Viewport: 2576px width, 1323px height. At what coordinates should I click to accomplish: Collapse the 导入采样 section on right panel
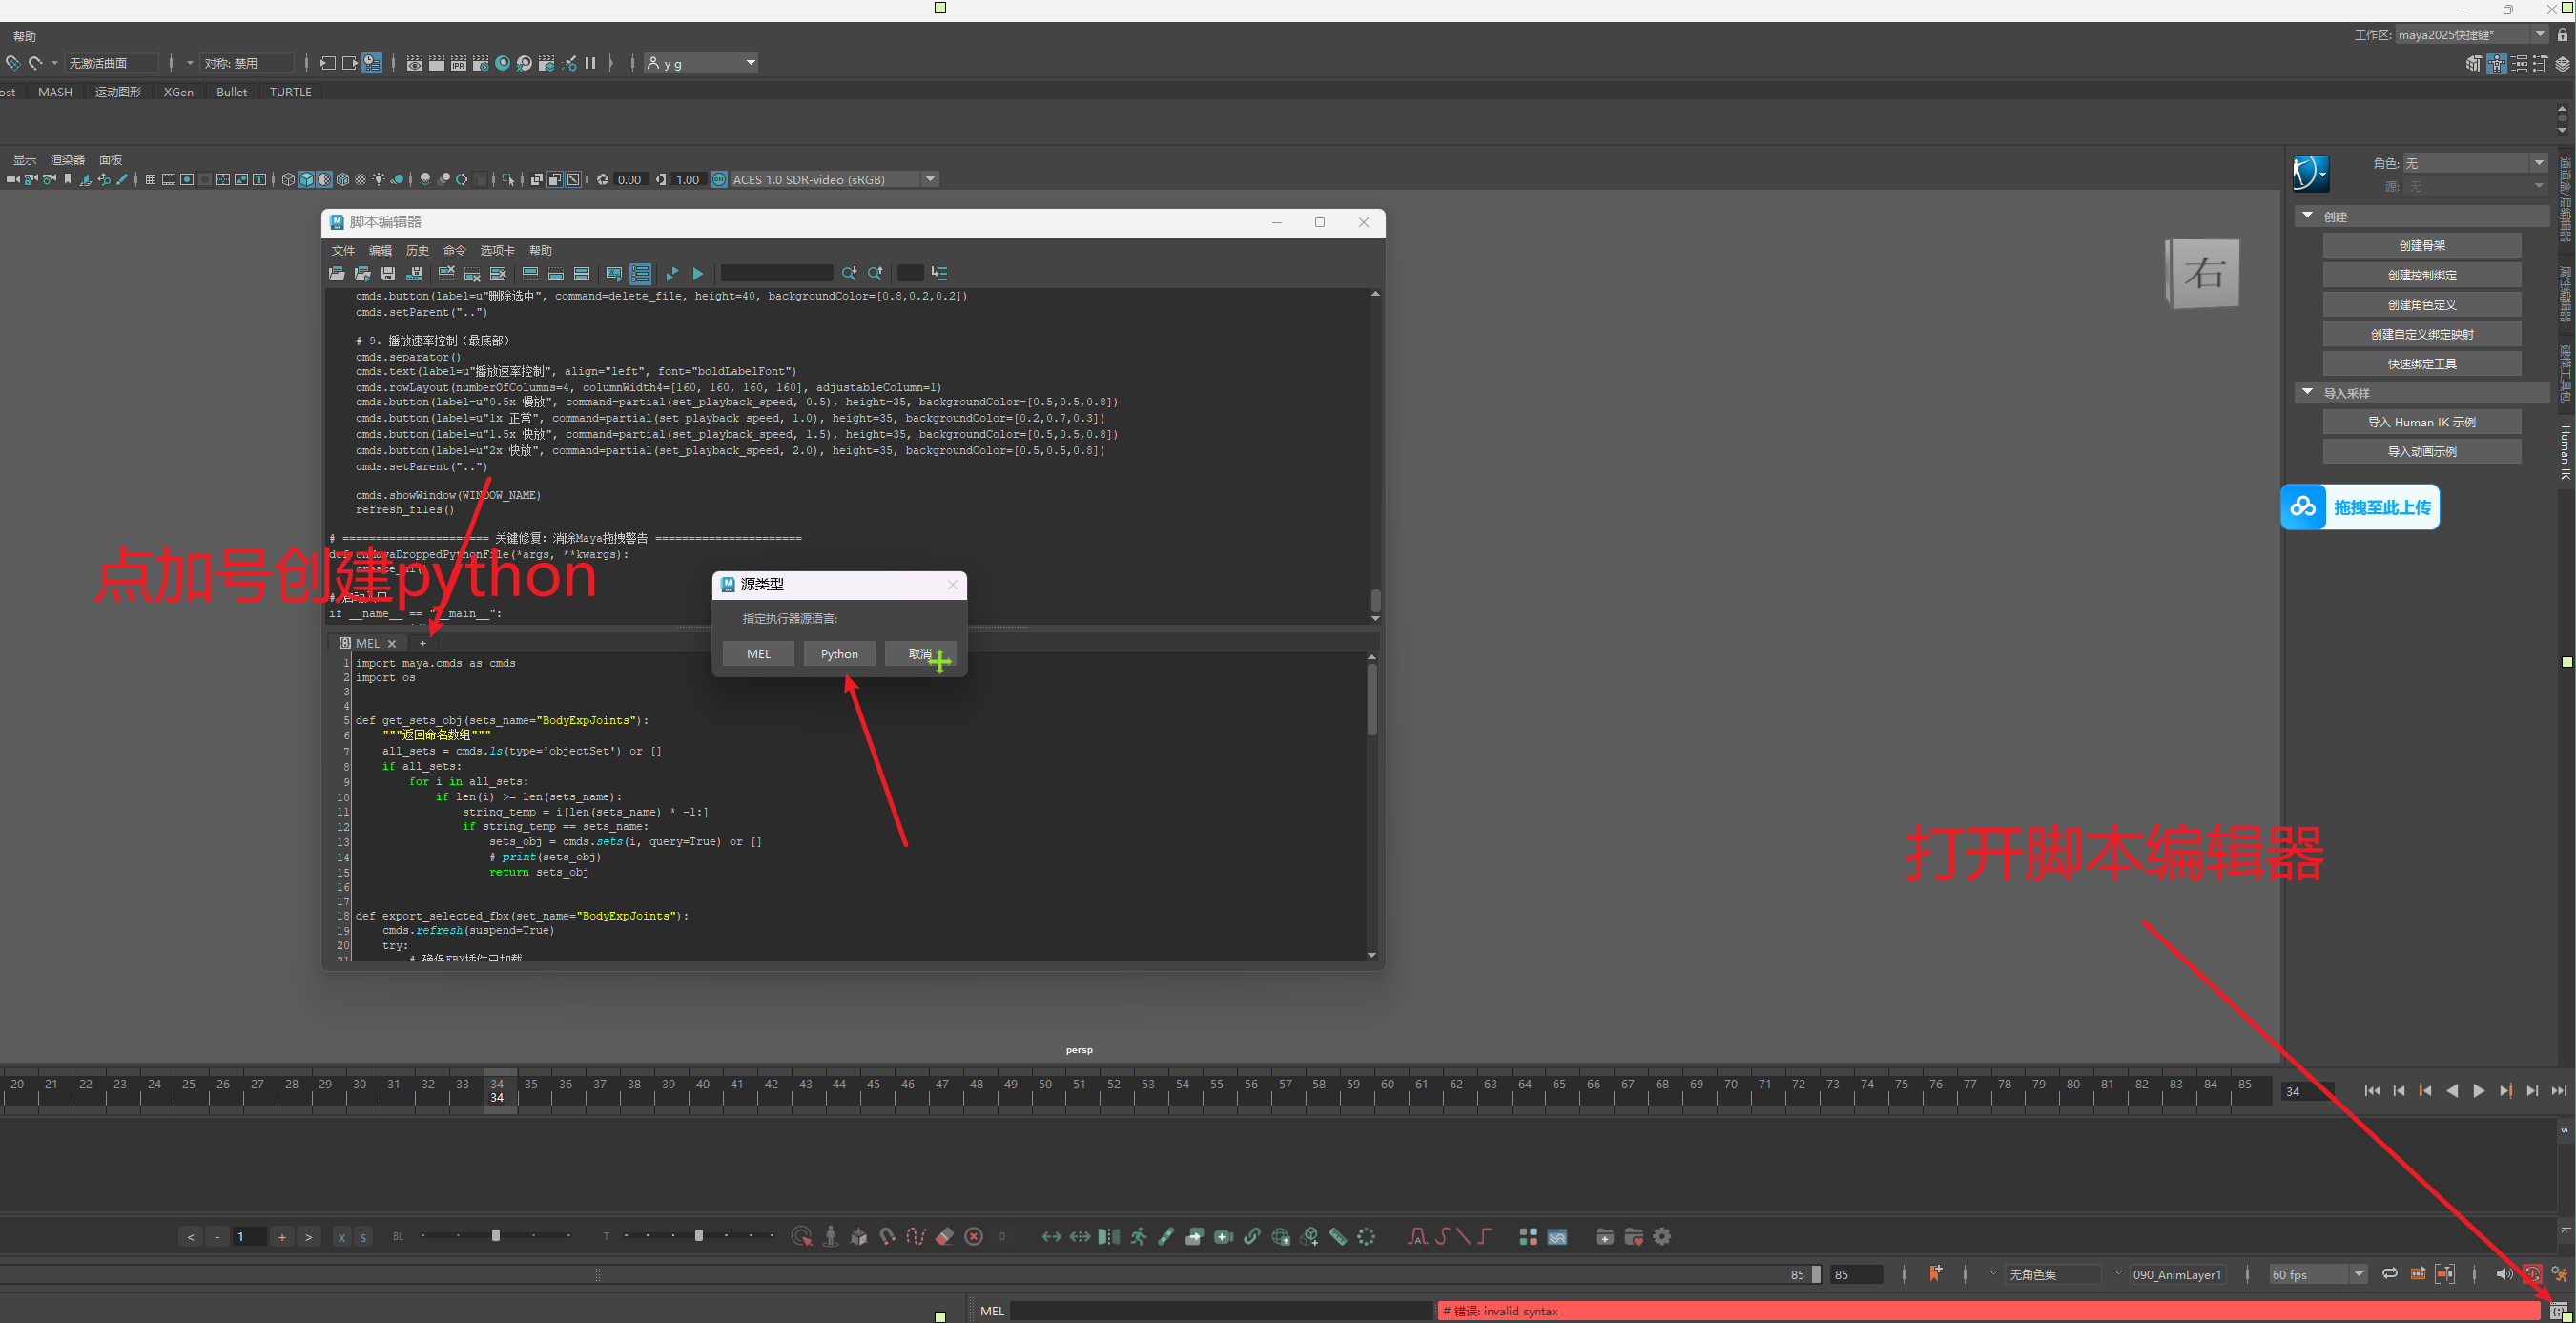2308,392
